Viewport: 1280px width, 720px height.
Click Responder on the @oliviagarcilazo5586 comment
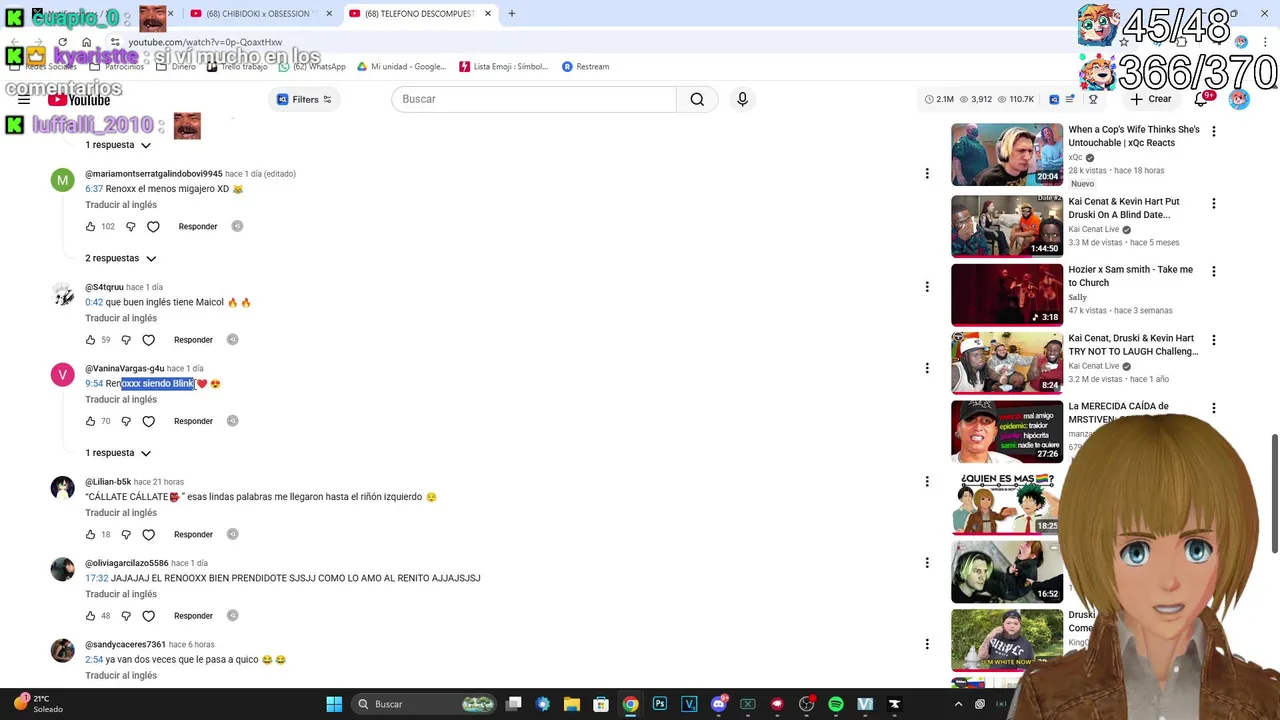193,616
